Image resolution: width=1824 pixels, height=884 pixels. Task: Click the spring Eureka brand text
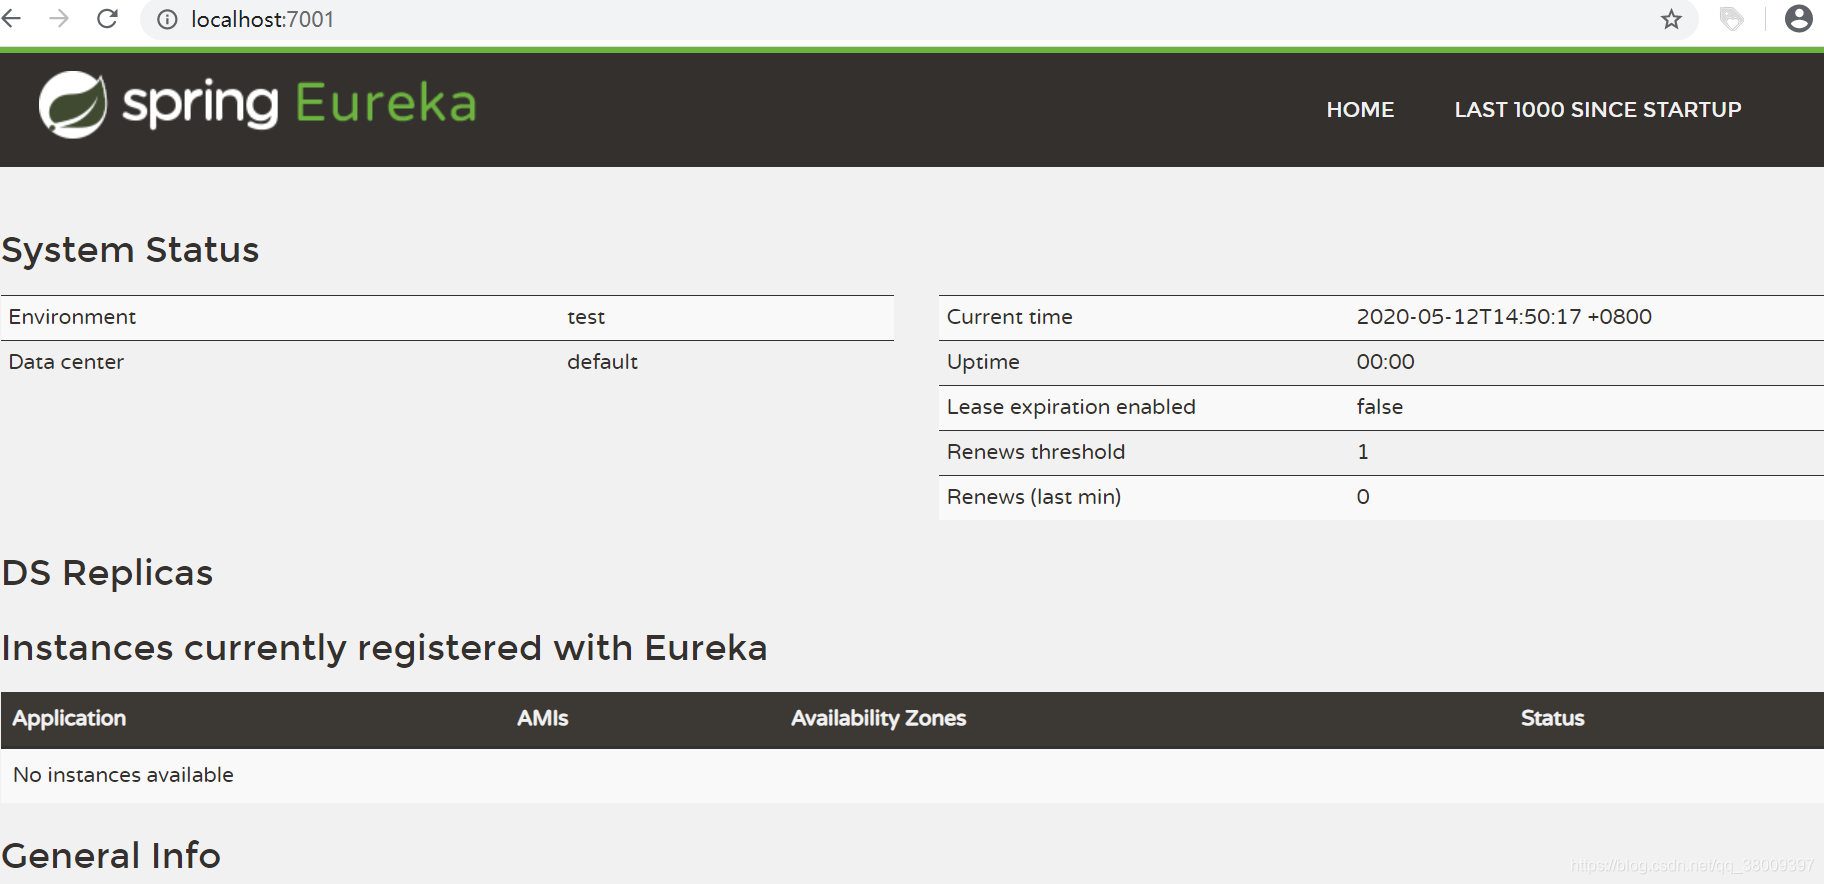click(x=299, y=104)
